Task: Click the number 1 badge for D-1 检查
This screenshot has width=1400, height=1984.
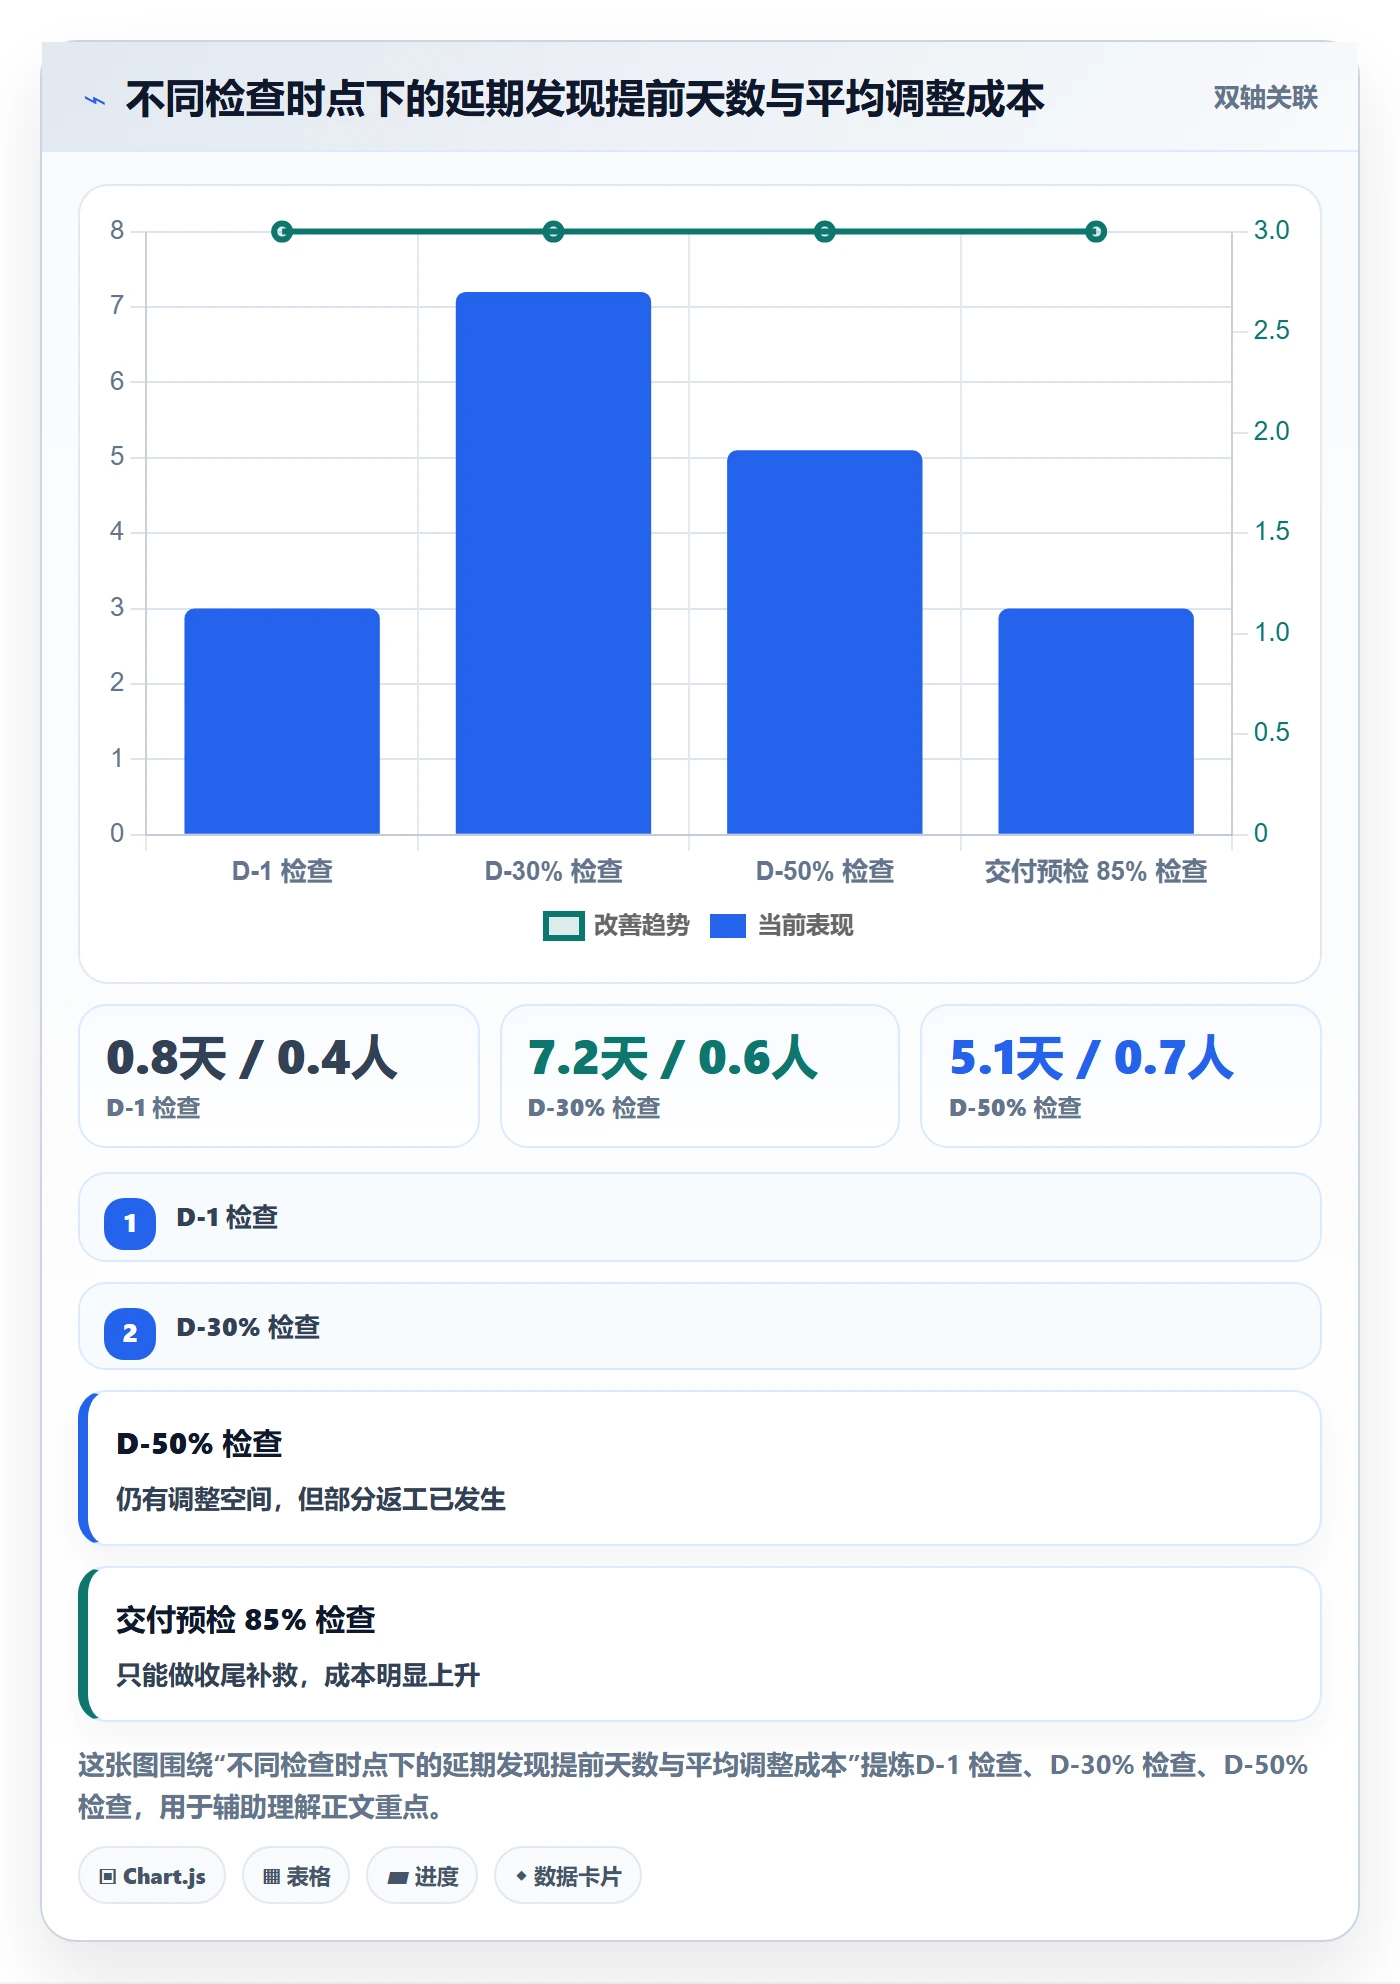Action: [x=130, y=1223]
